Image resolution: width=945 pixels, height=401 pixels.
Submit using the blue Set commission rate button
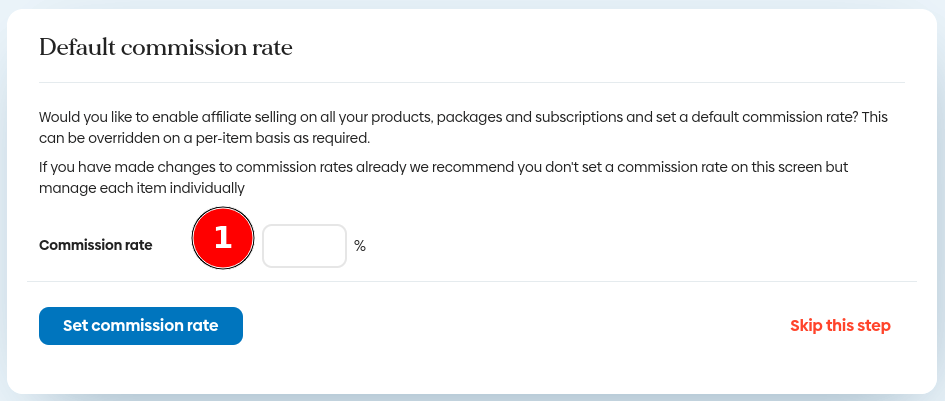(x=141, y=326)
